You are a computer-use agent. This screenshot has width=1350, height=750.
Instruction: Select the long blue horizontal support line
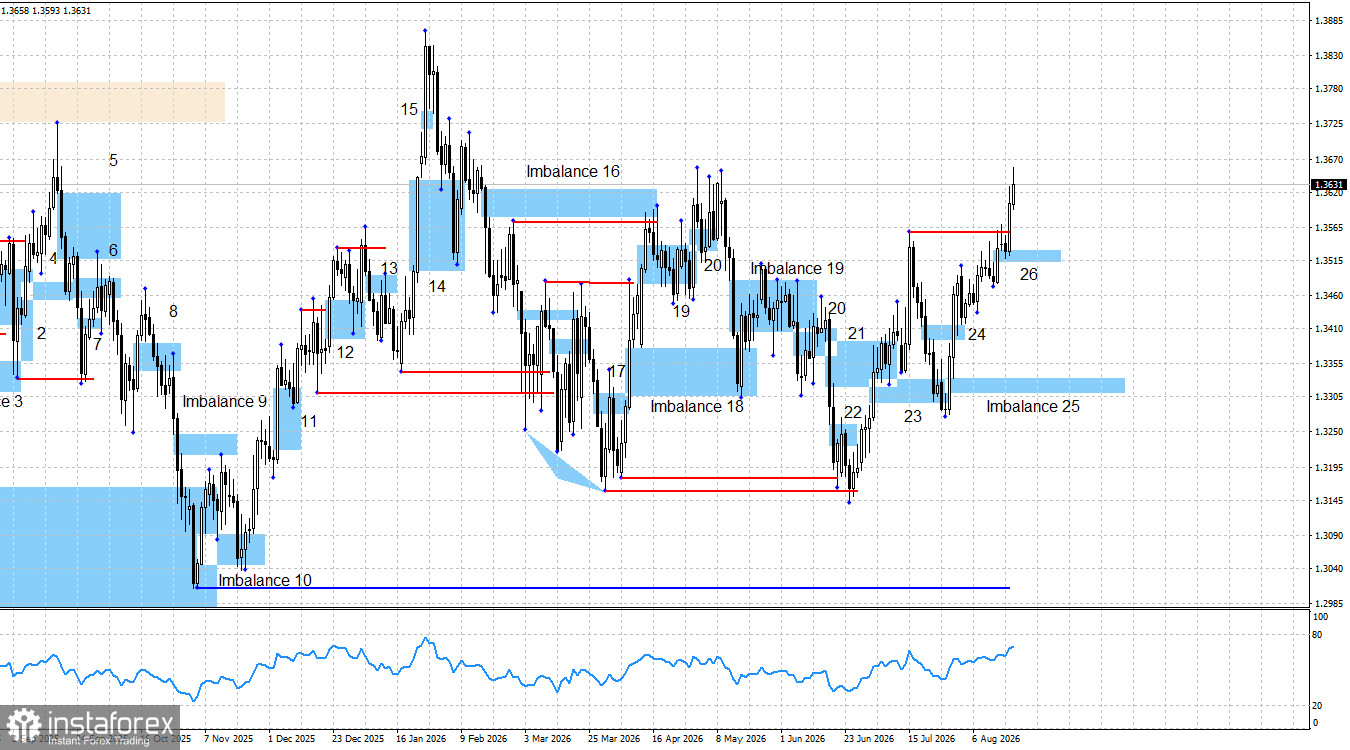[603, 588]
